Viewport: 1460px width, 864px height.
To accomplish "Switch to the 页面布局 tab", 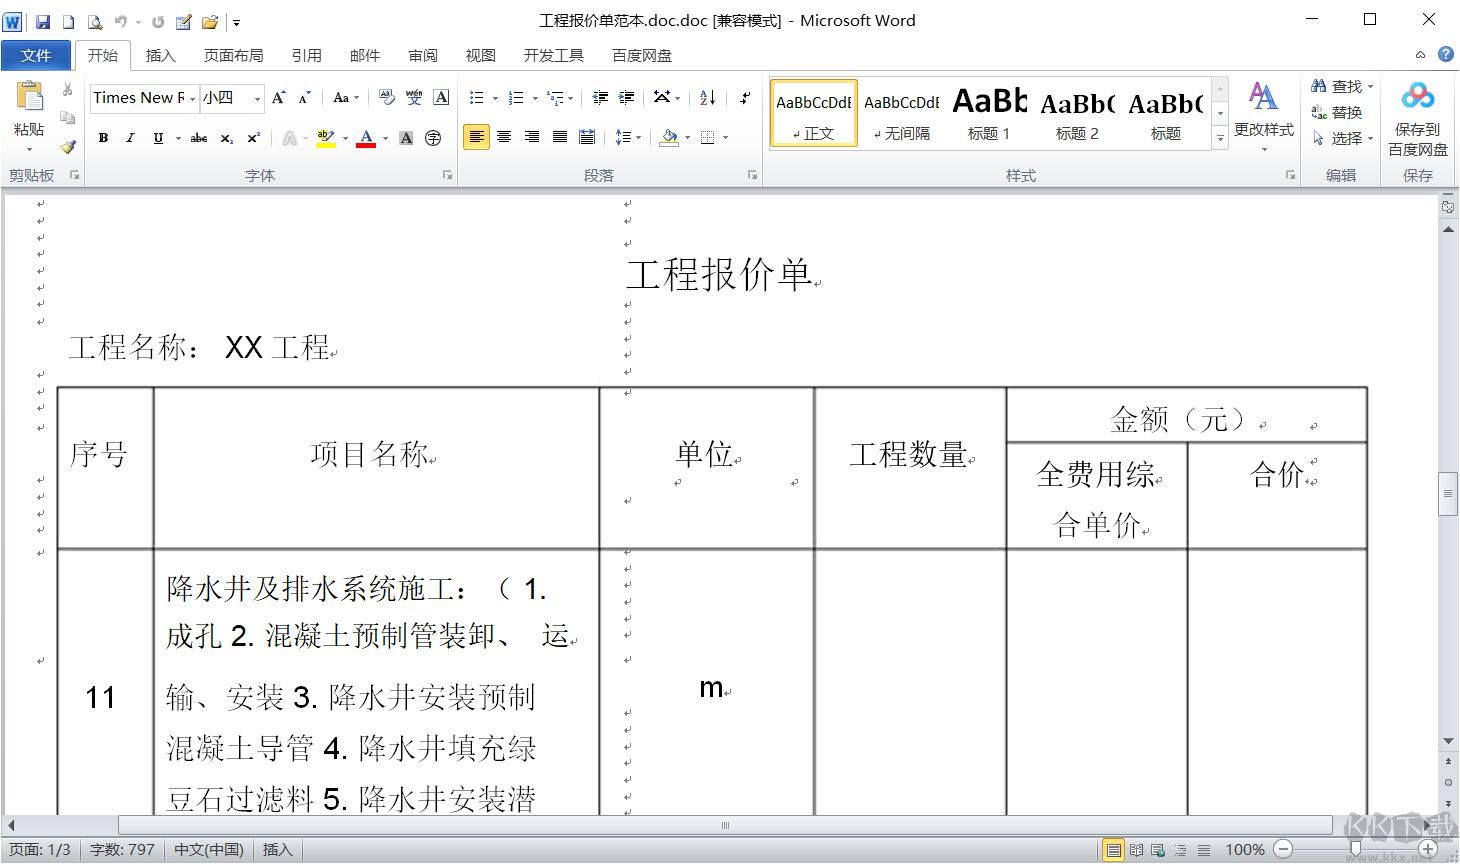I will pyautogui.click(x=233, y=56).
